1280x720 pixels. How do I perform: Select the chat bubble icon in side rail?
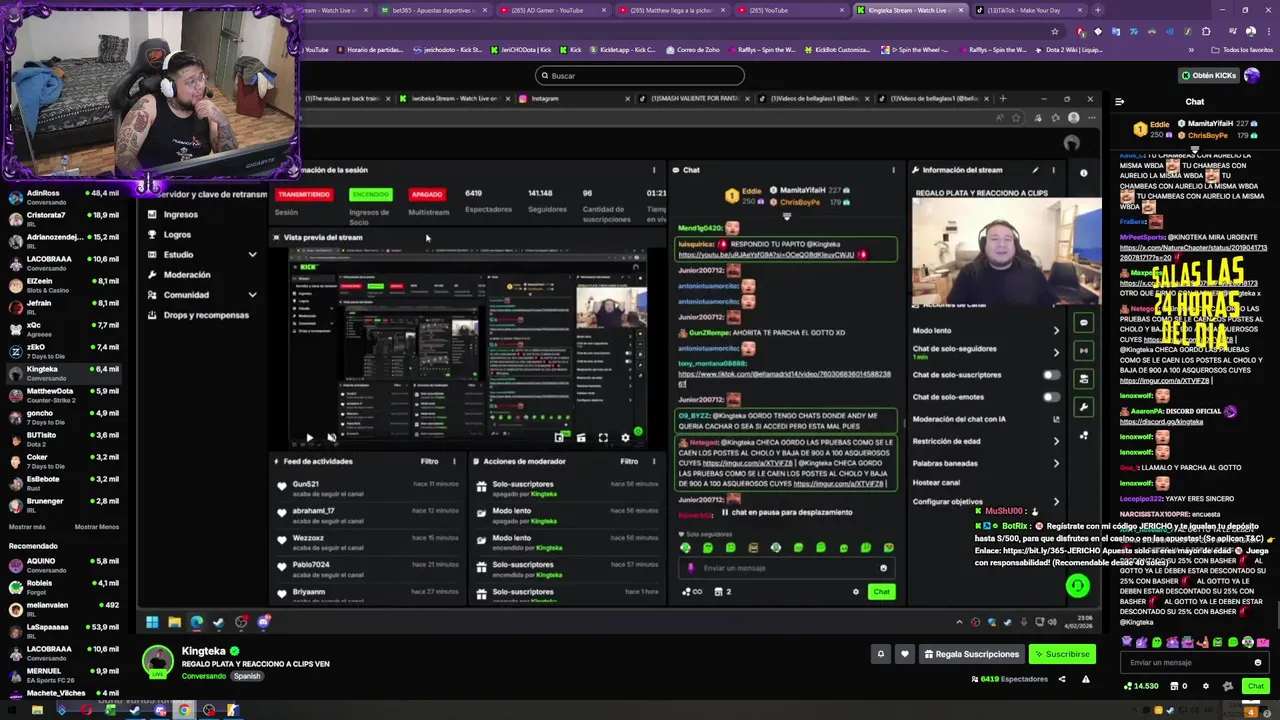tap(1084, 323)
